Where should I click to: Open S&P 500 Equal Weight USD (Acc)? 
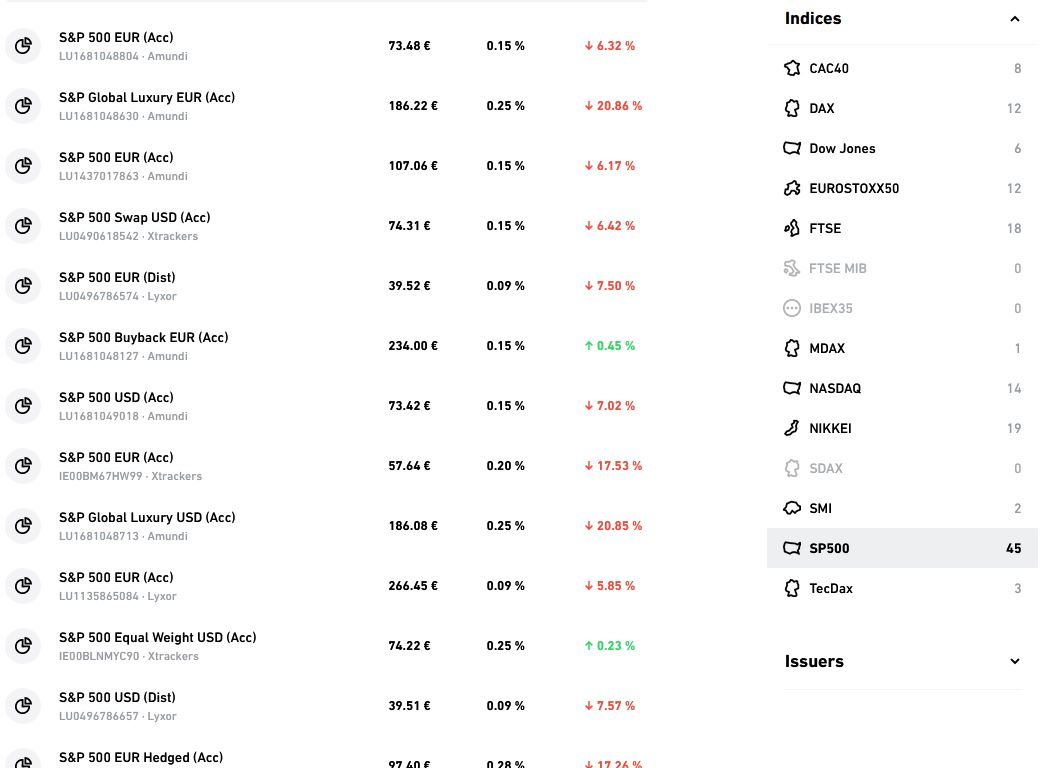[325, 646]
